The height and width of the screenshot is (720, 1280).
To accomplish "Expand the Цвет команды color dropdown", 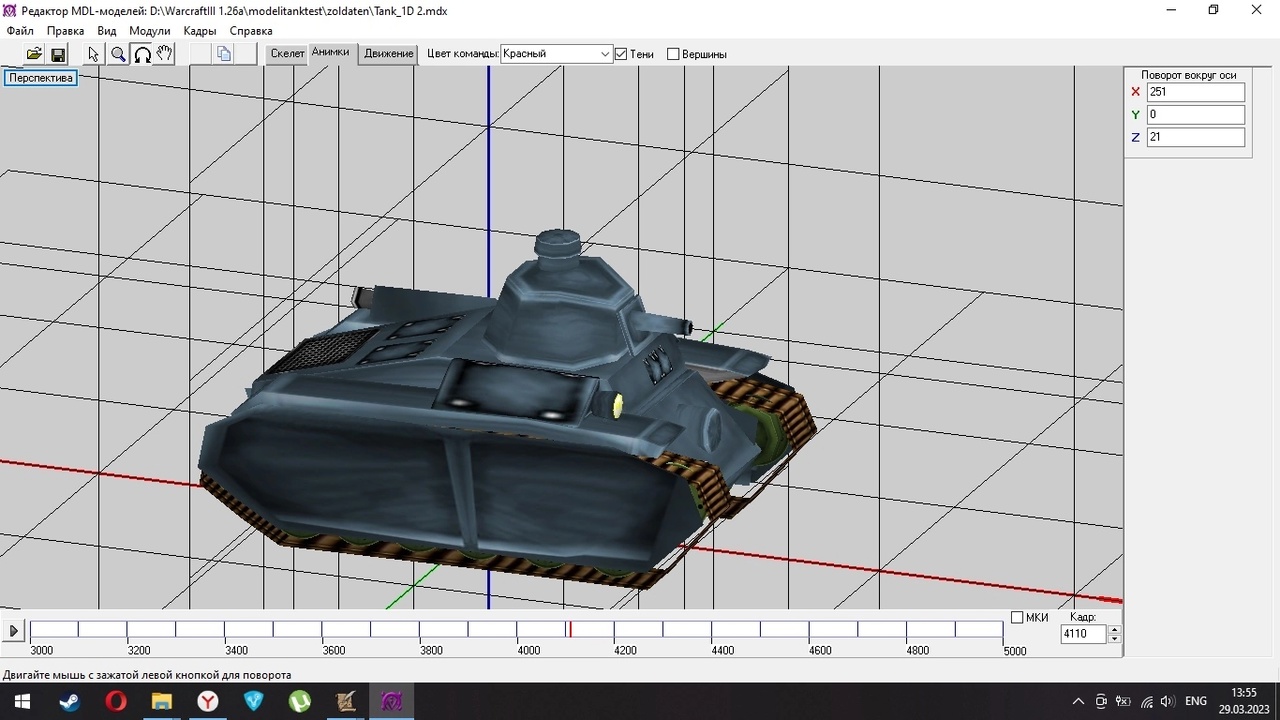I will 605,54.
